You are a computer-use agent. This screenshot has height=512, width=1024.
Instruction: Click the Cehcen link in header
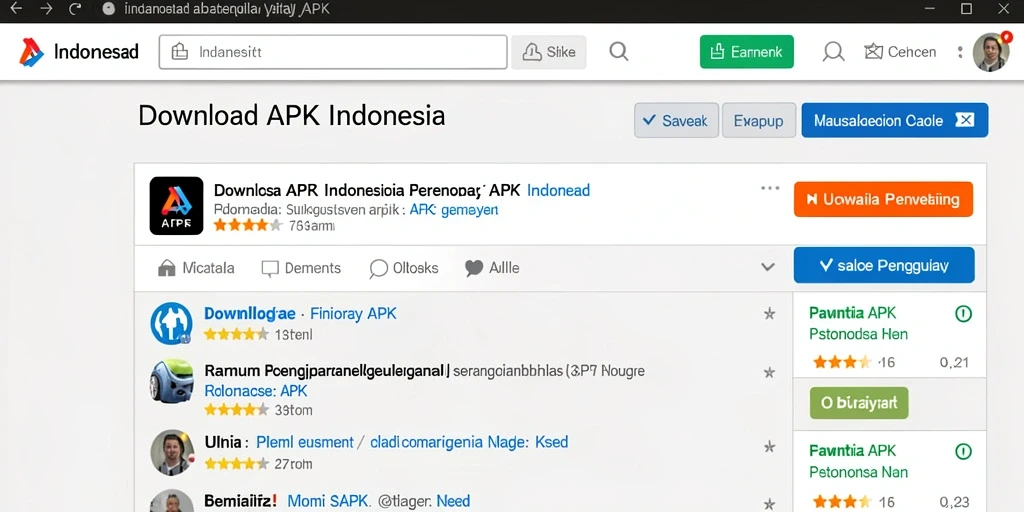click(900, 52)
